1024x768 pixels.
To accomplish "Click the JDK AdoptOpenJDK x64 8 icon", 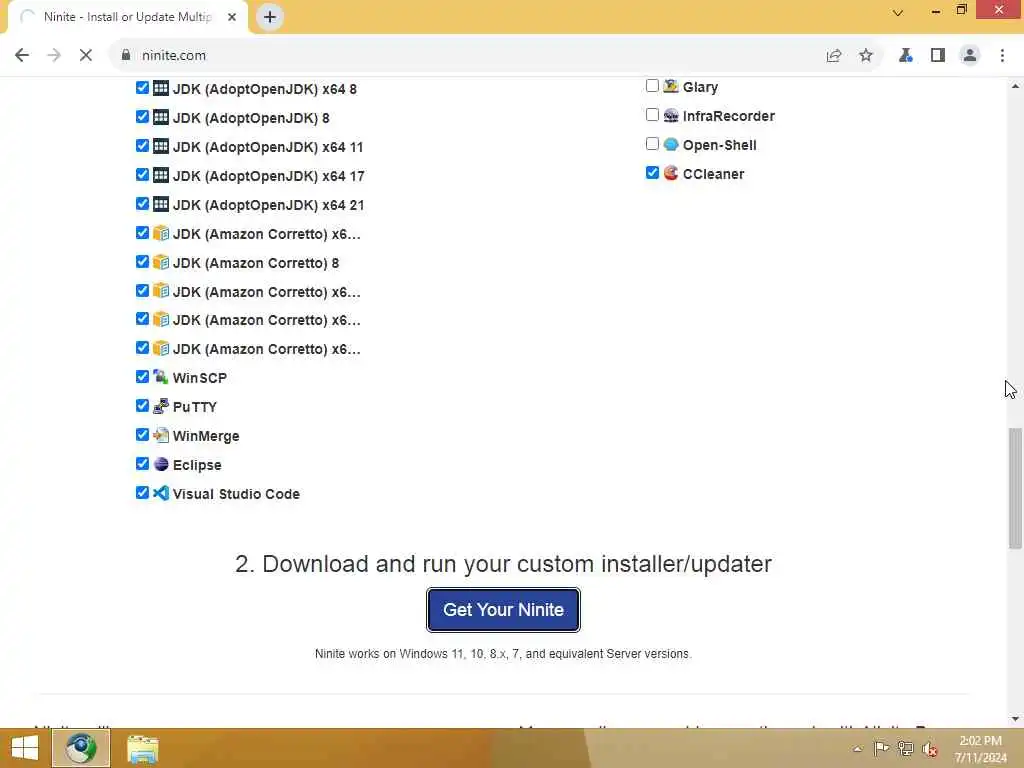I will [161, 88].
